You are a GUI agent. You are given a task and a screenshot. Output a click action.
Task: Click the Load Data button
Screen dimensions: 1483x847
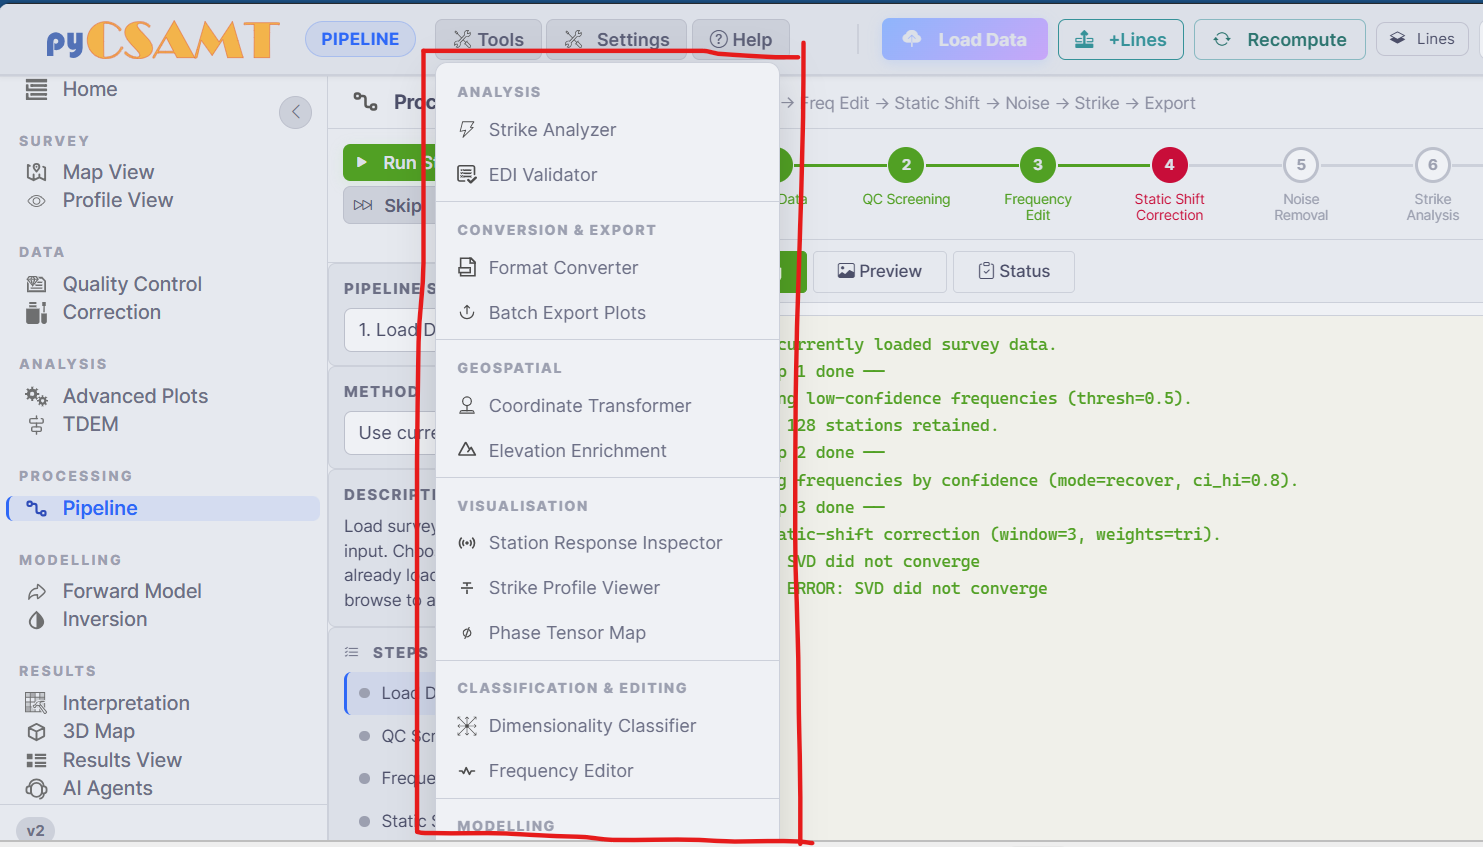964,40
